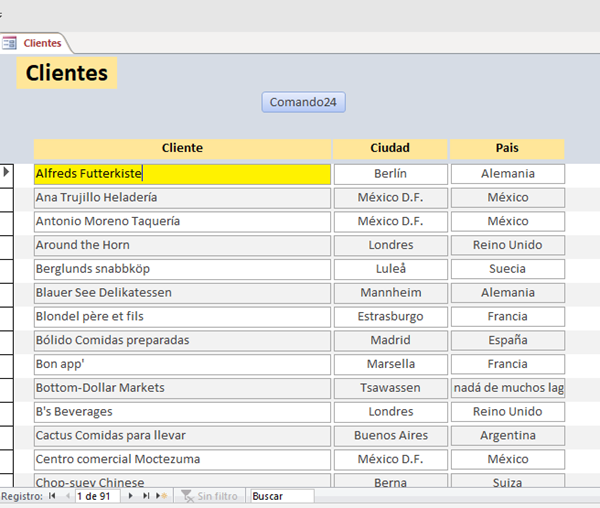Click the Pais column header
Screen dimensions: 600x508
507,148
